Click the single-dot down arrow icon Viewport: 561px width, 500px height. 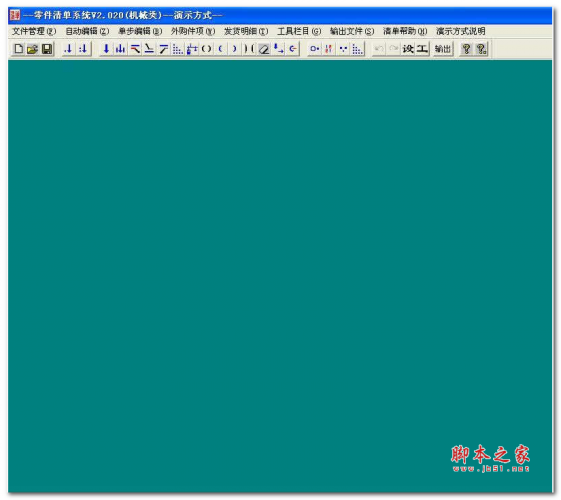coord(68,49)
